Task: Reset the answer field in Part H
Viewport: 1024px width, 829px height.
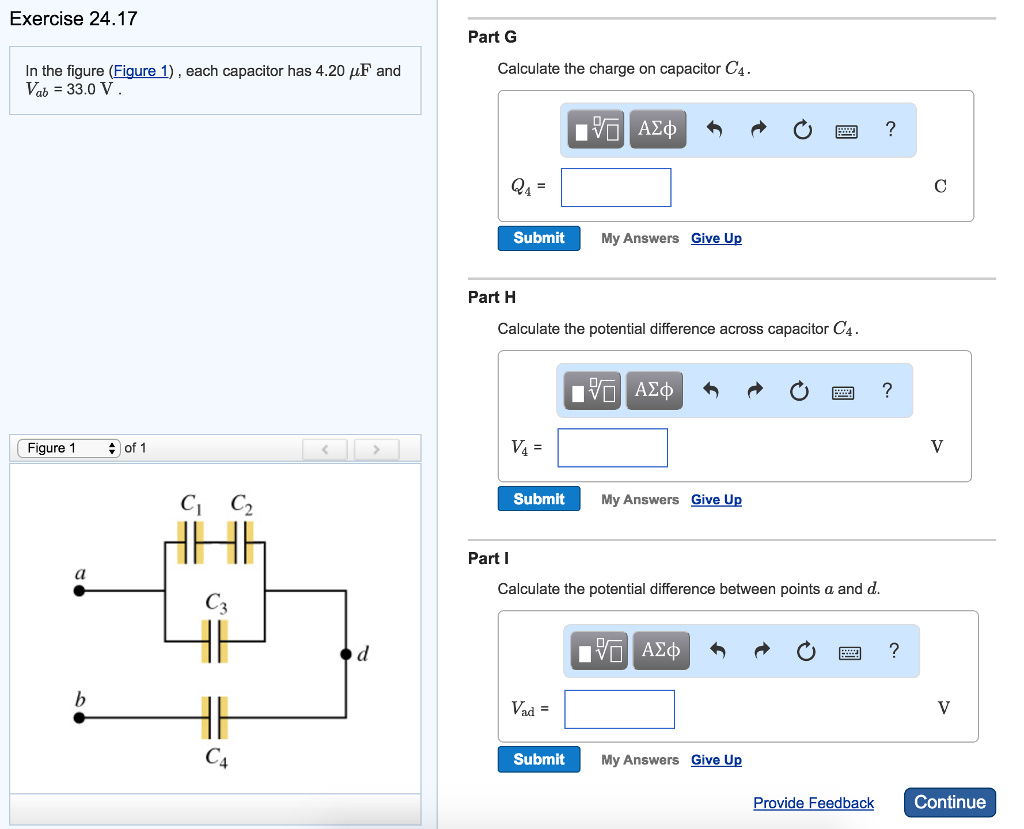Action: [799, 391]
